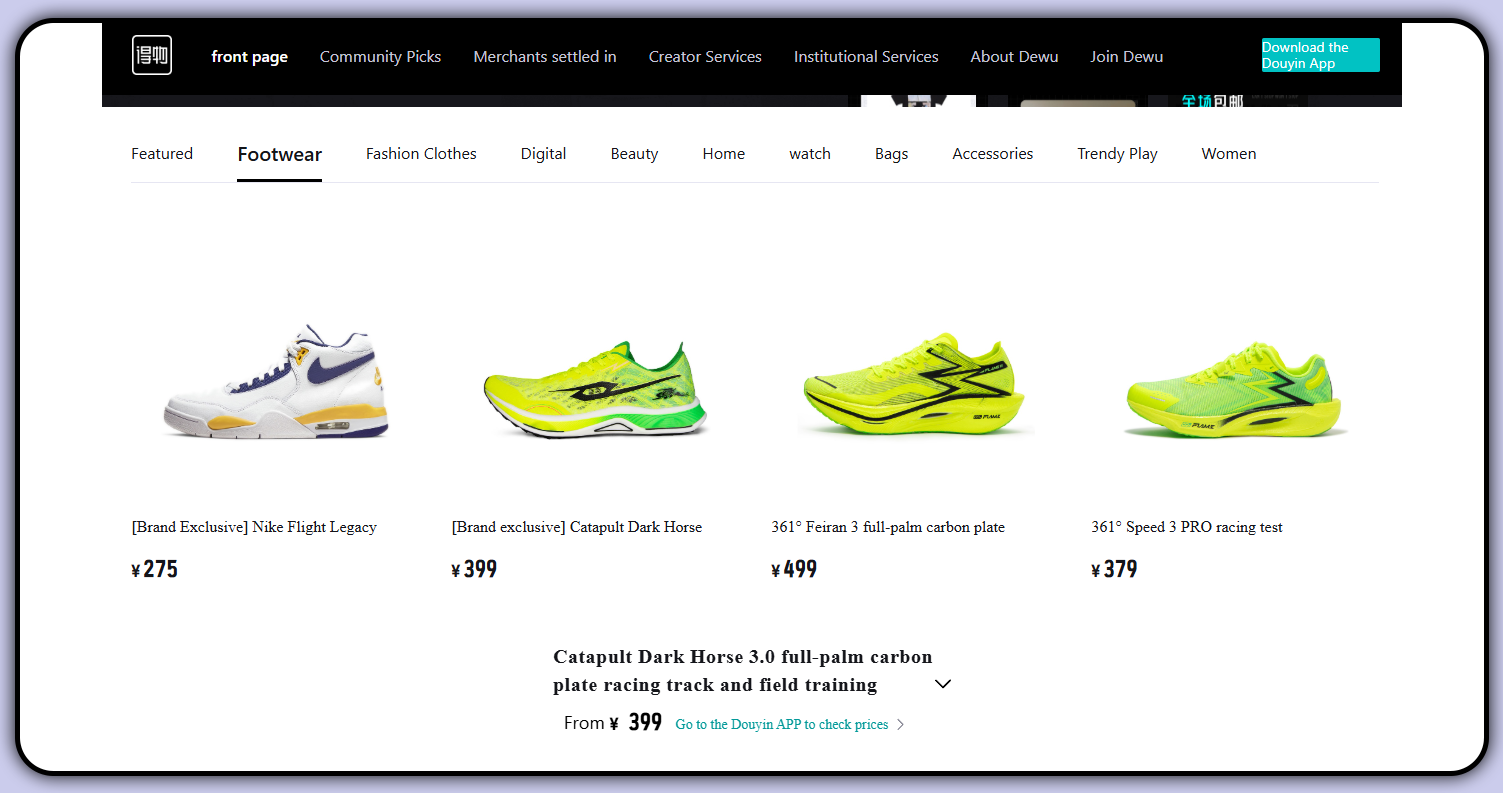Screen dimensions: 1503x793
Task: Open Go to the Douyin APP to check prices
Action: 781,724
